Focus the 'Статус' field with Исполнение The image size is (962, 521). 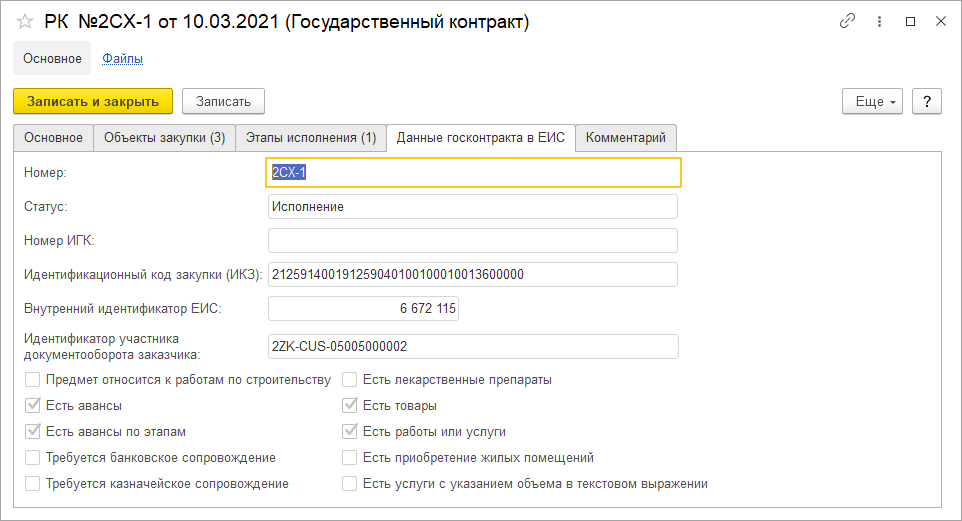[x=472, y=206]
